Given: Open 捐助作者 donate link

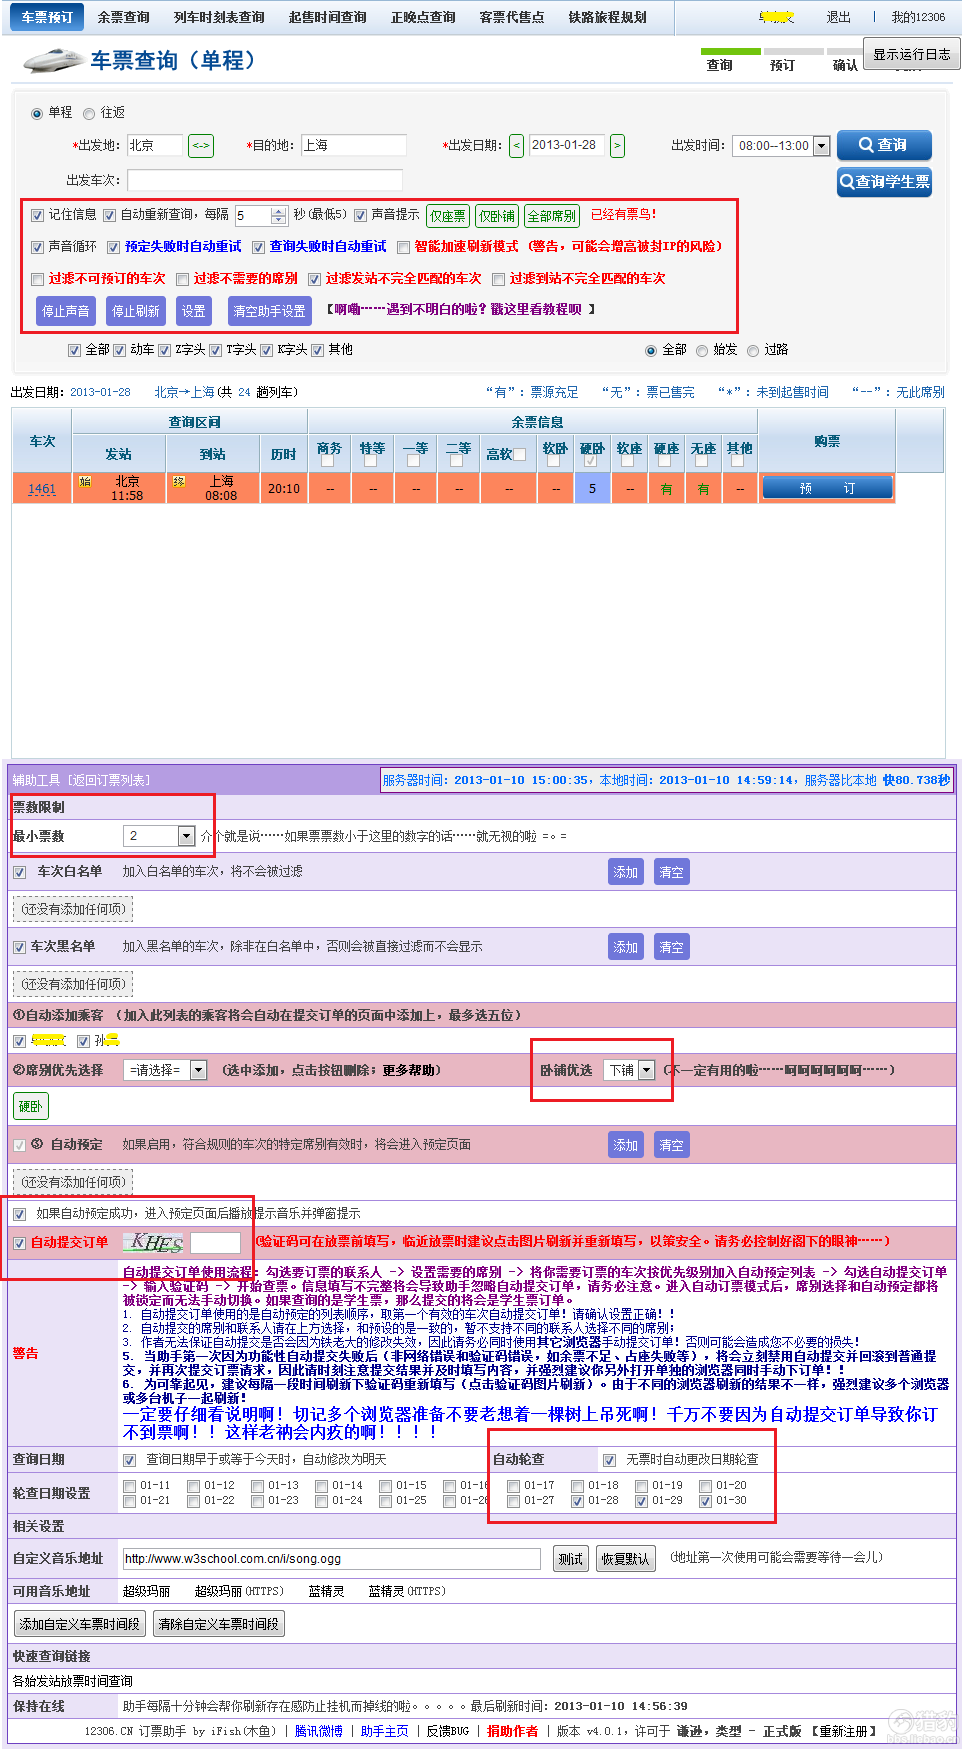Looking at the screenshot, I should (512, 1731).
